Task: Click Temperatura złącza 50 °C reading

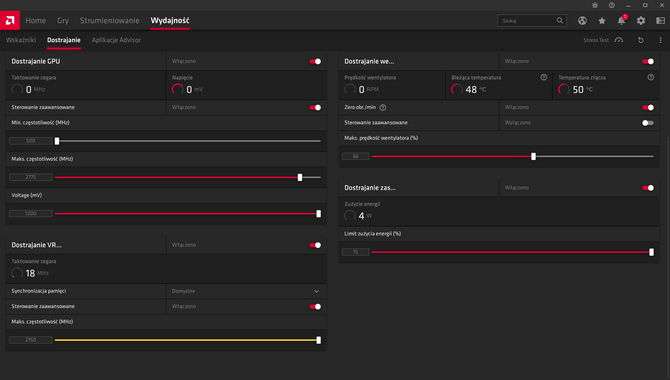Action: [576, 89]
